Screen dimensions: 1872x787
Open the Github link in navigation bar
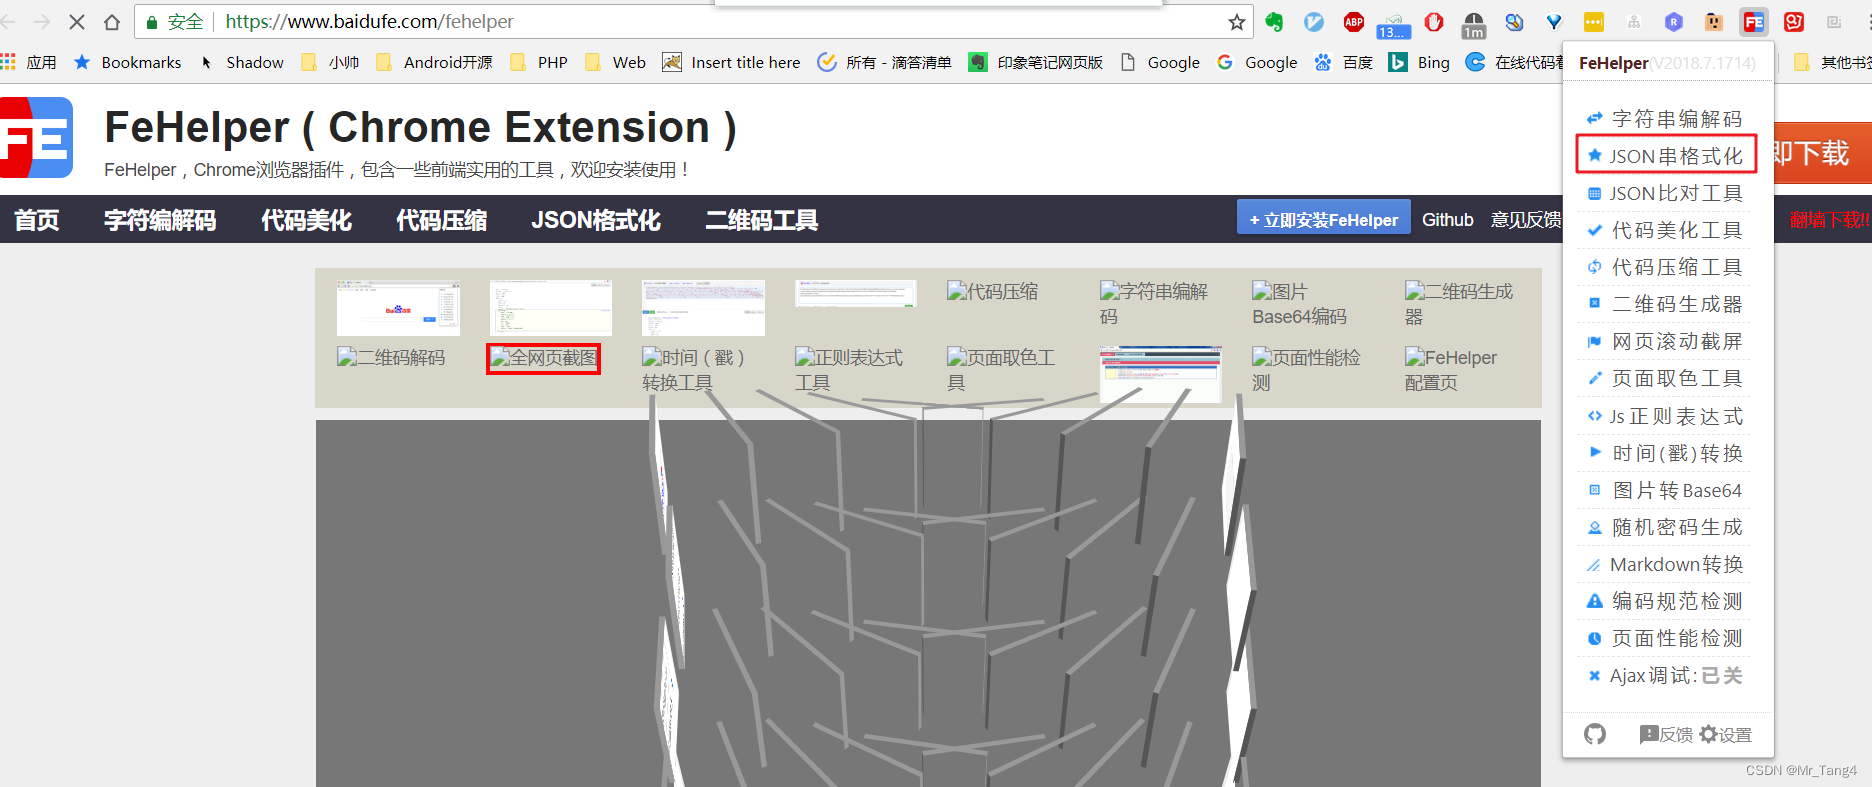tap(1448, 219)
